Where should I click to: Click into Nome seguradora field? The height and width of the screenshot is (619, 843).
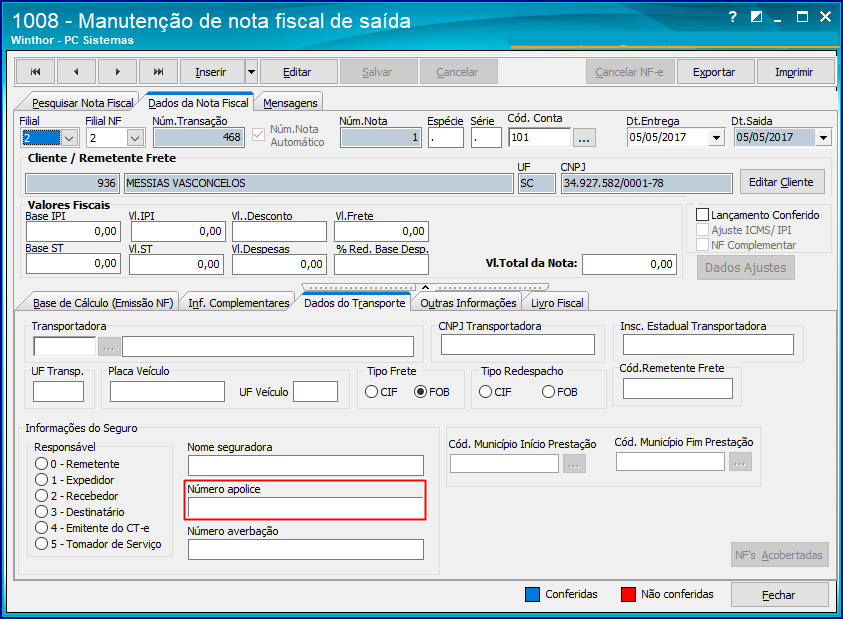(x=305, y=465)
